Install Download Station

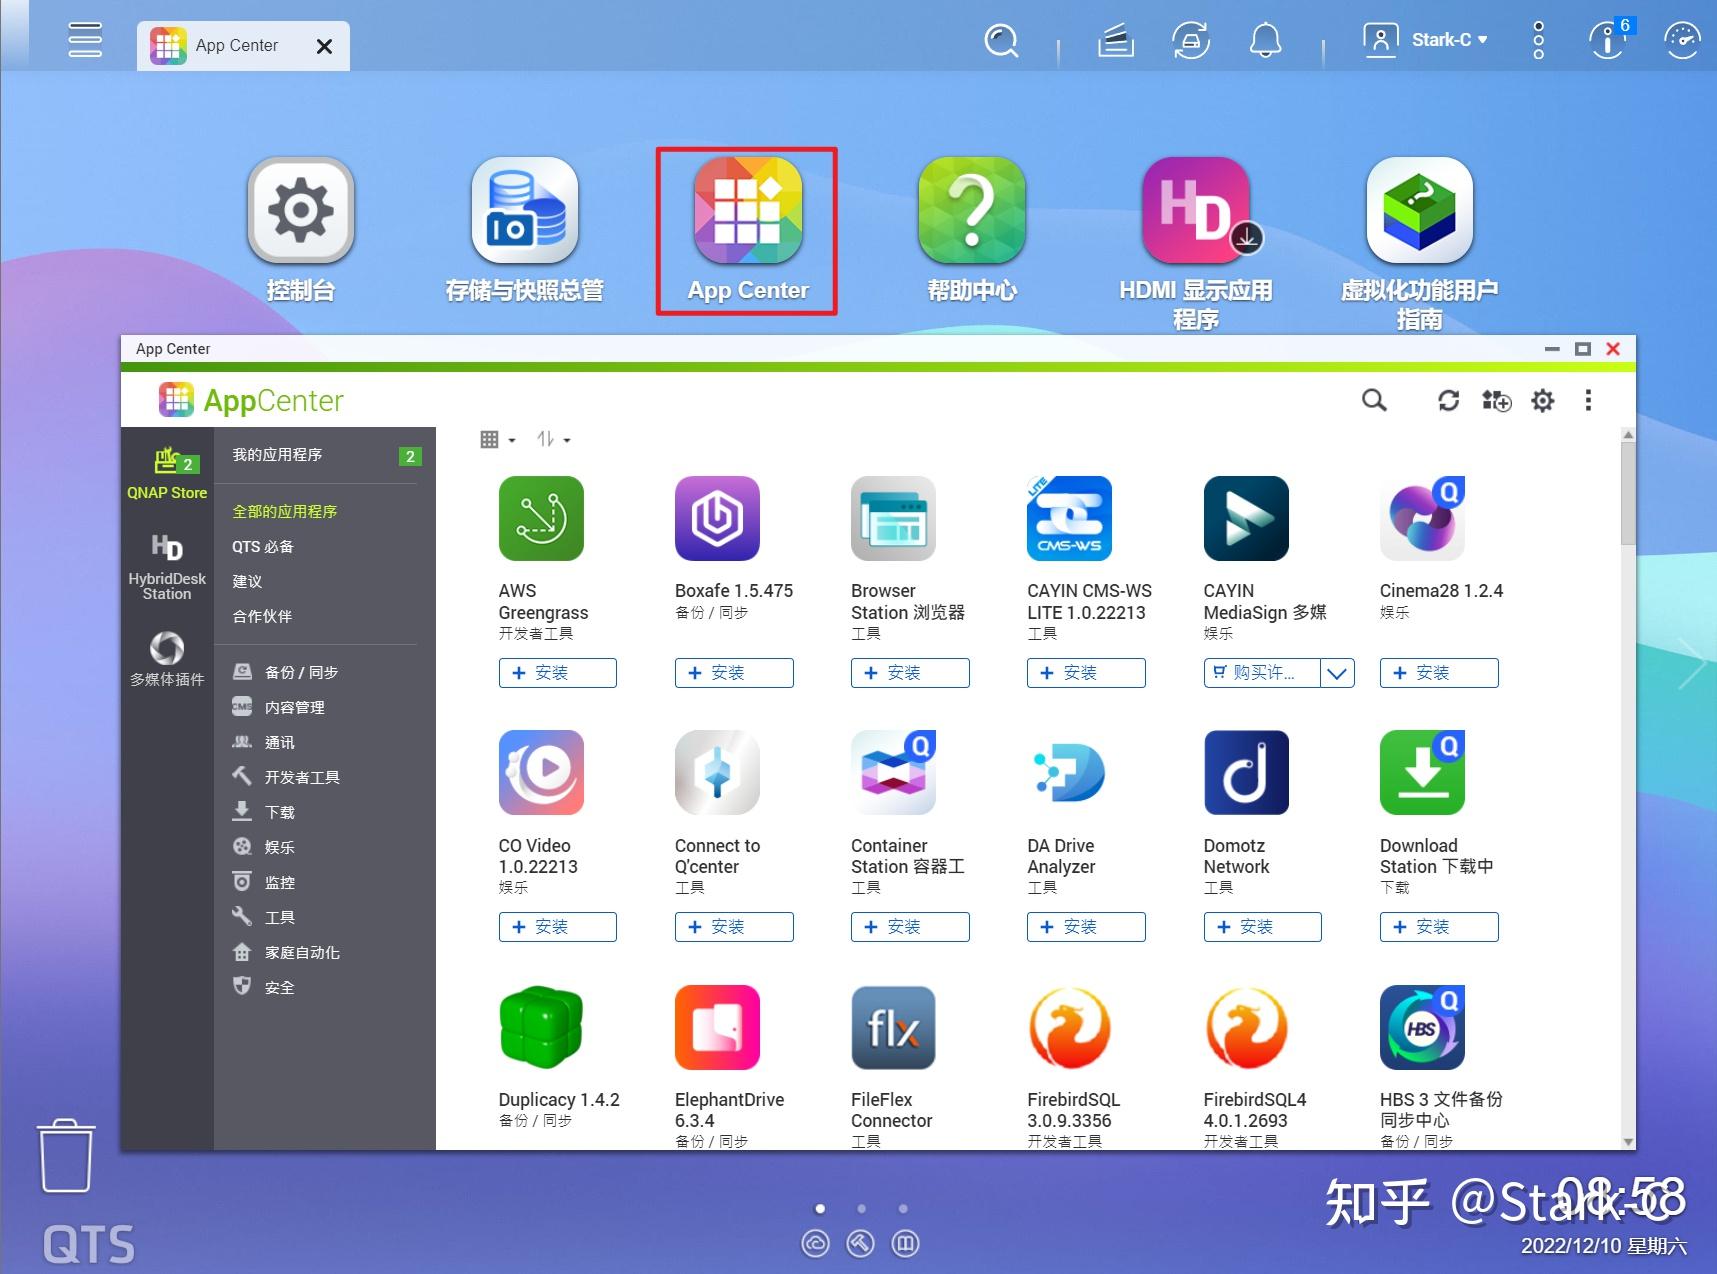(x=1439, y=927)
